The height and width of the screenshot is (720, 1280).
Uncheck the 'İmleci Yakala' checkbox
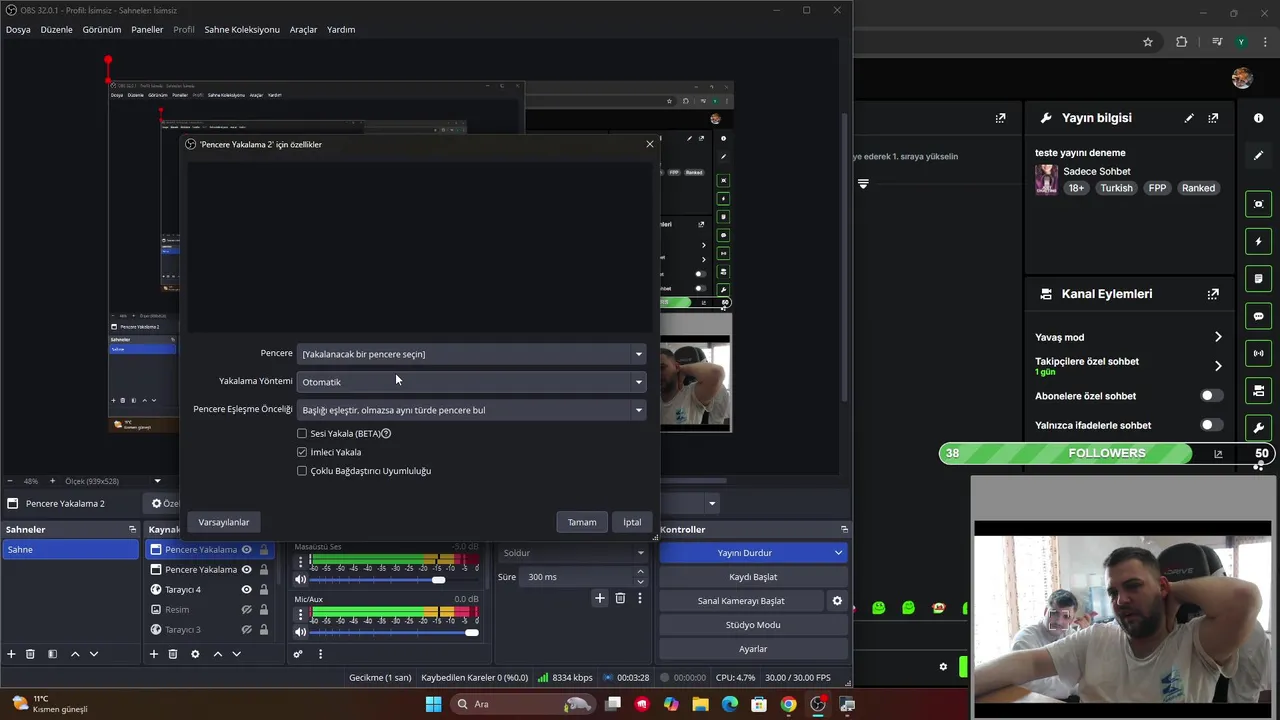tap(302, 452)
